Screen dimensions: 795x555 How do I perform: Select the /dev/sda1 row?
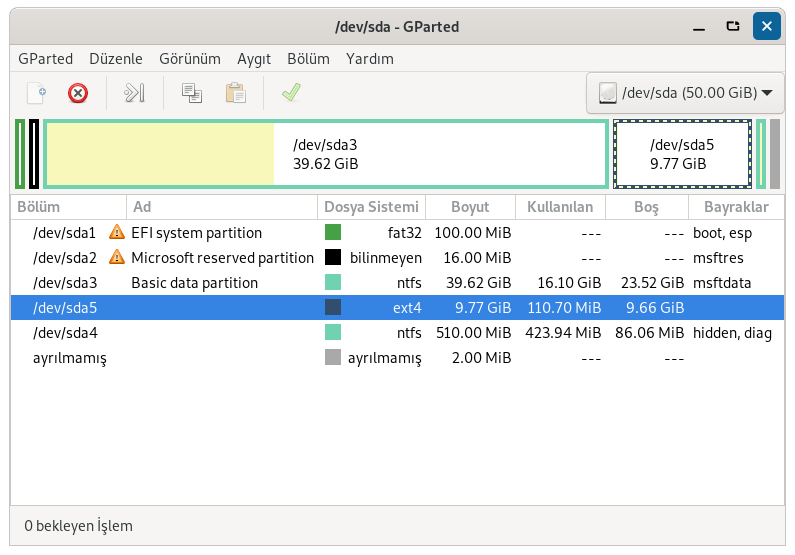tap(398, 232)
